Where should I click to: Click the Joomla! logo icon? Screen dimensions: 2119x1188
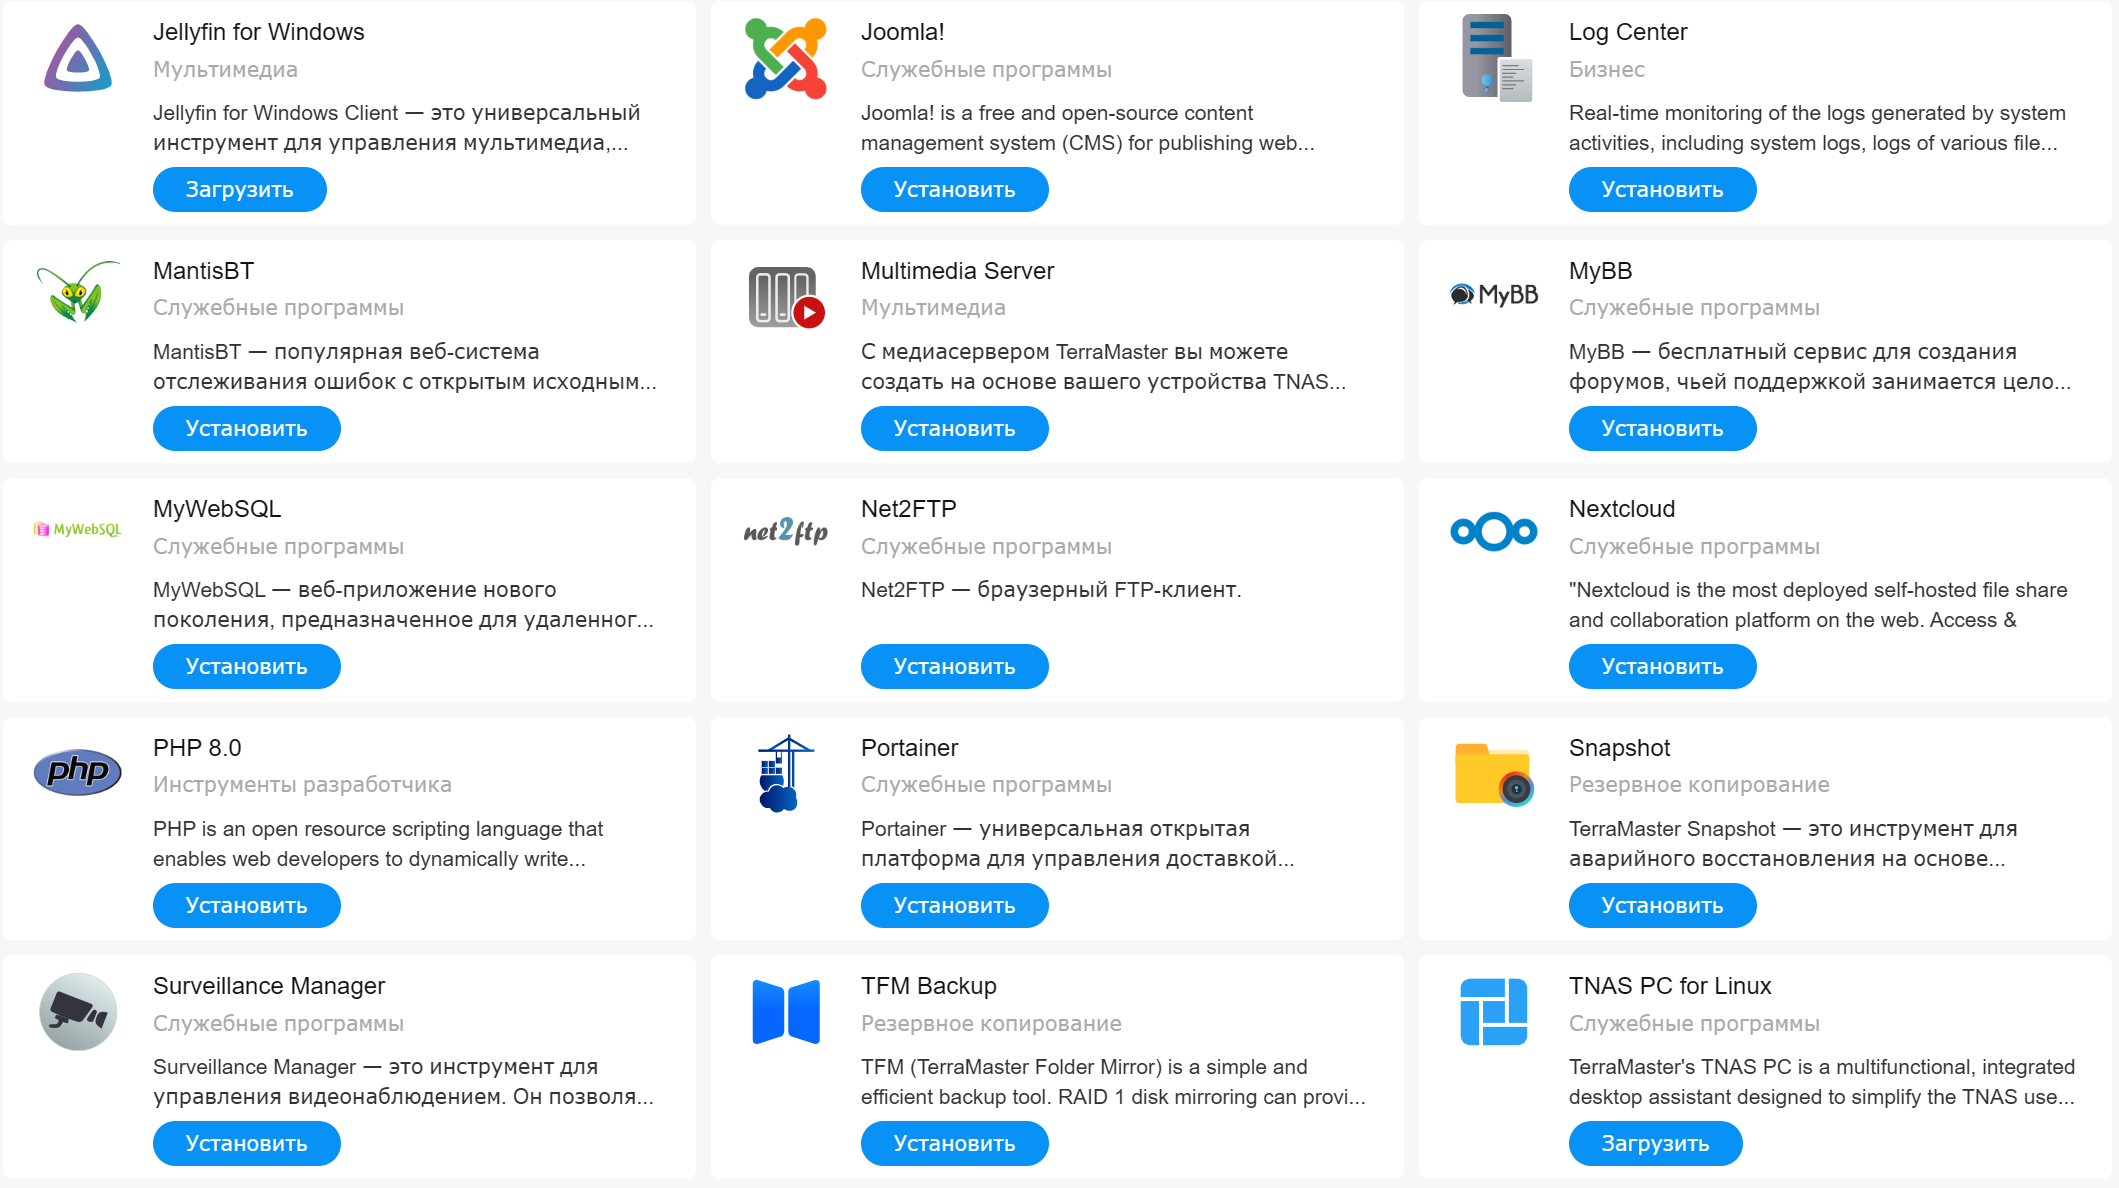pos(786,58)
